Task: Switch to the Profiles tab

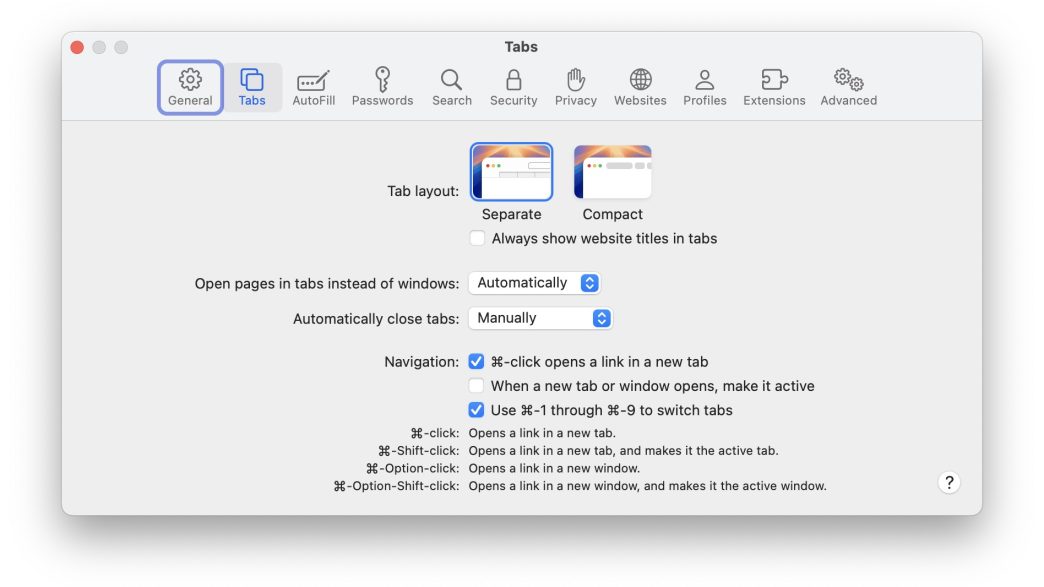Action: click(704, 87)
